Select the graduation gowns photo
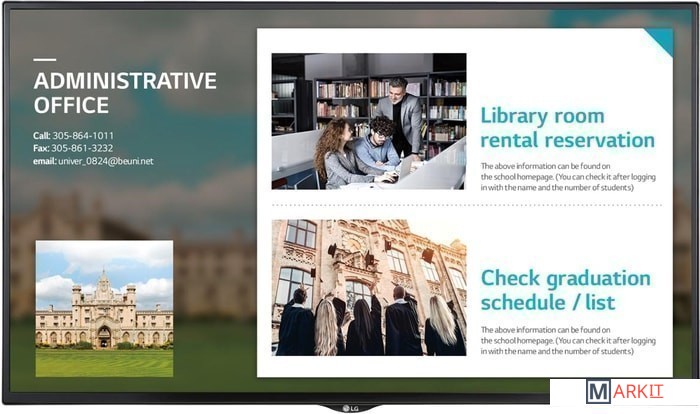700x414 pixels. pyautogui.click(x=368, y=287)
